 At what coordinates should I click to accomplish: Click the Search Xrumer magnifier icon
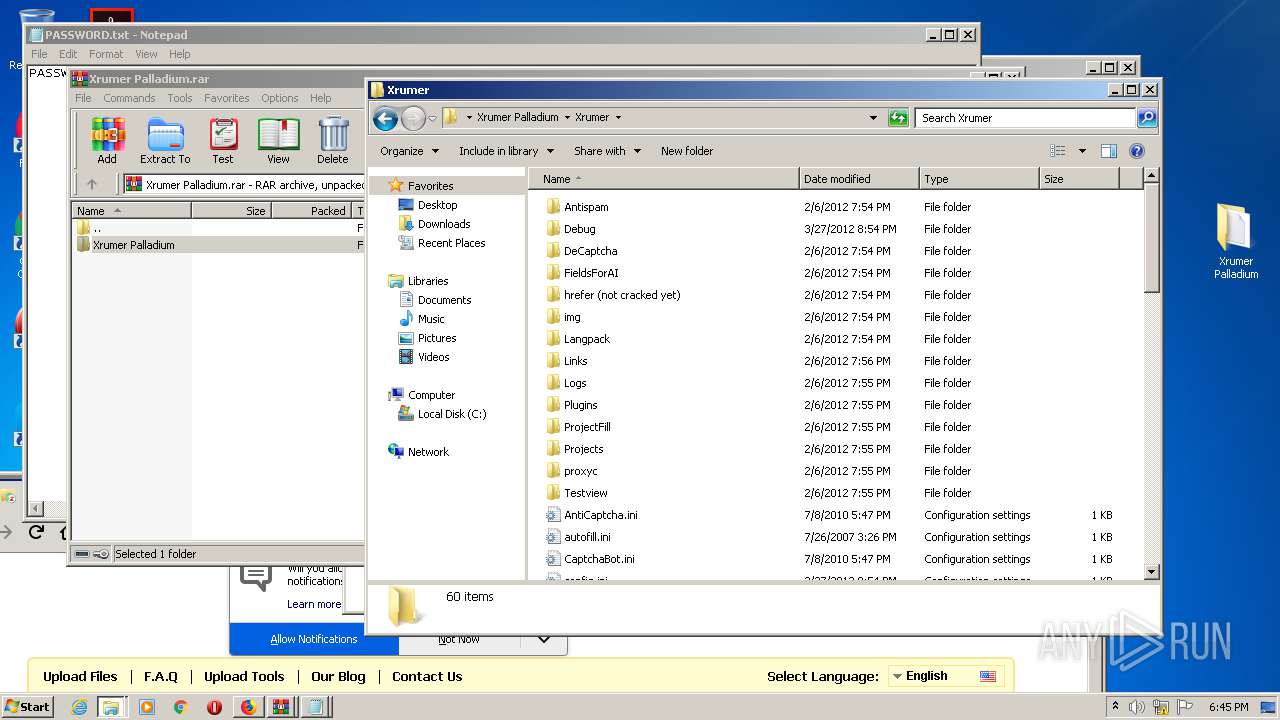(x=1147, y=118)
